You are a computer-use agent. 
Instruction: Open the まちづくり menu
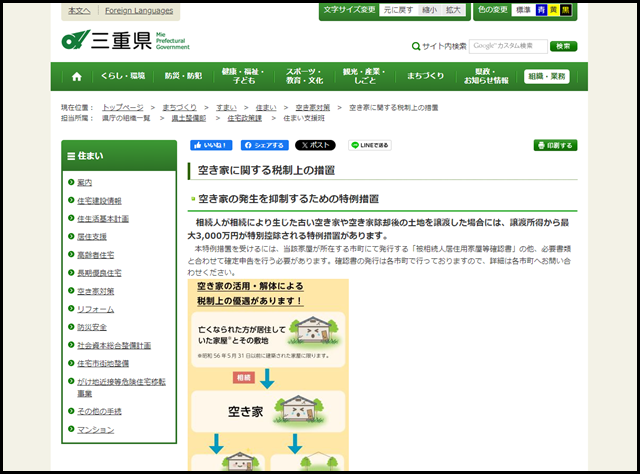click(425, 76)
